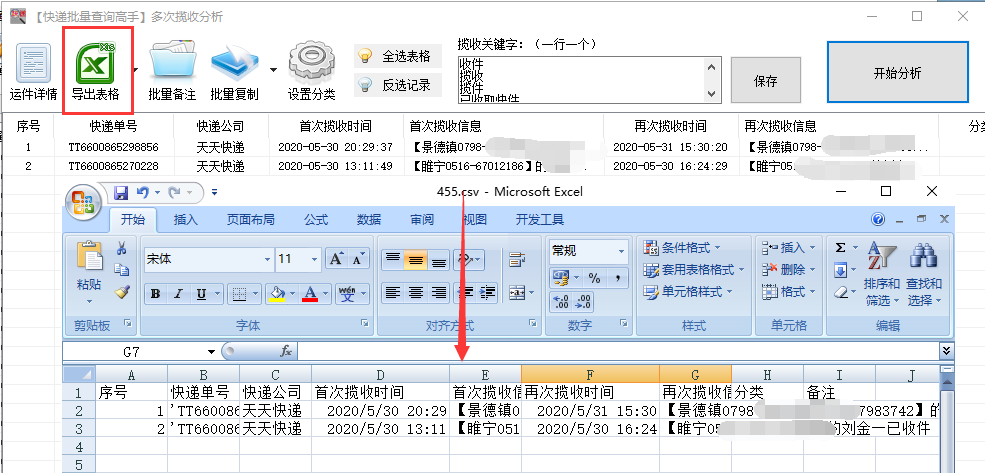Cut selection with scissors icon
This screenshot has width=985, height=473.
[122, 248]
